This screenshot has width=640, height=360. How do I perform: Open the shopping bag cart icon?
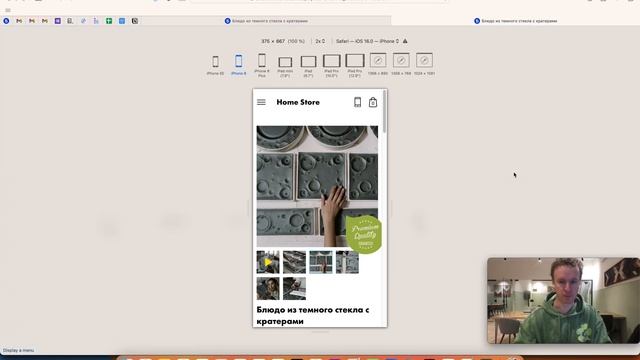373,102
